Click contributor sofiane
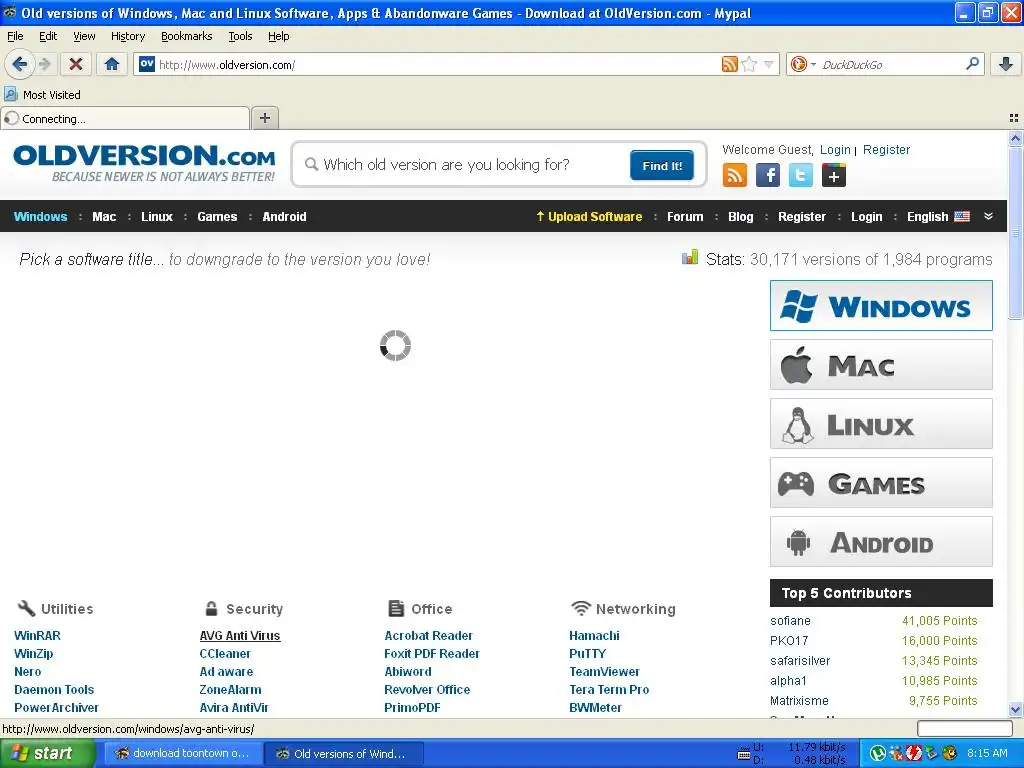The height and width of the screenshot is (768, 1024). point(790,620)
